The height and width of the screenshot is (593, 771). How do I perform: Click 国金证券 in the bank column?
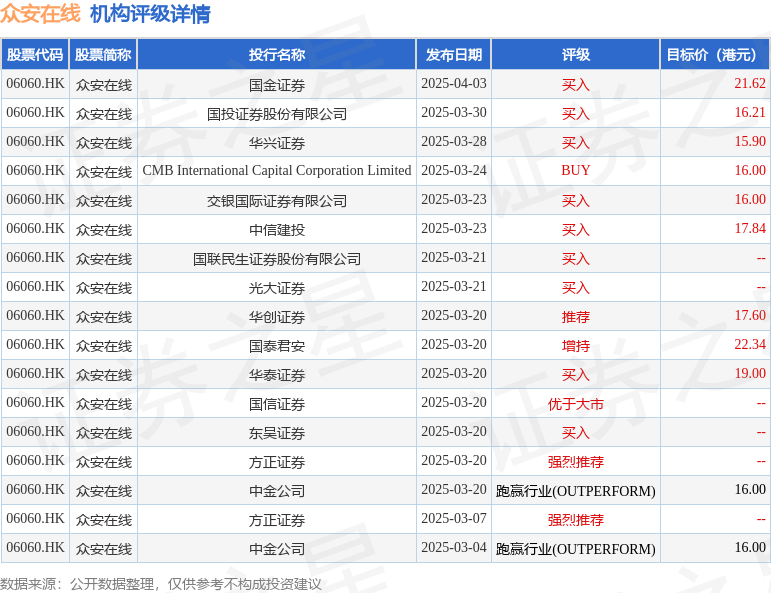point(277,85)
